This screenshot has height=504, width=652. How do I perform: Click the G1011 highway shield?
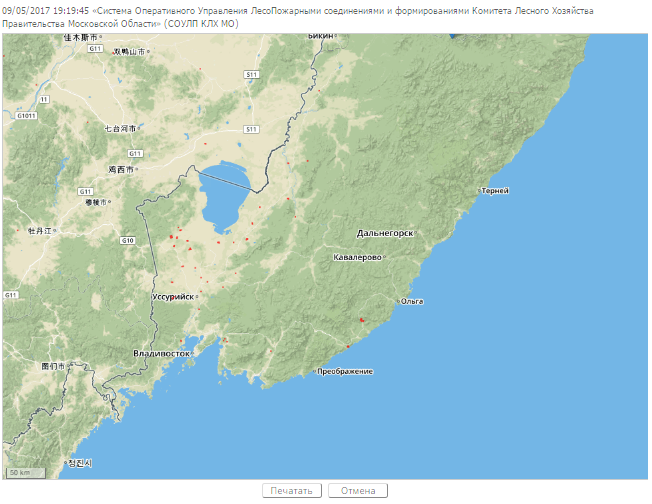pos(27,115)
